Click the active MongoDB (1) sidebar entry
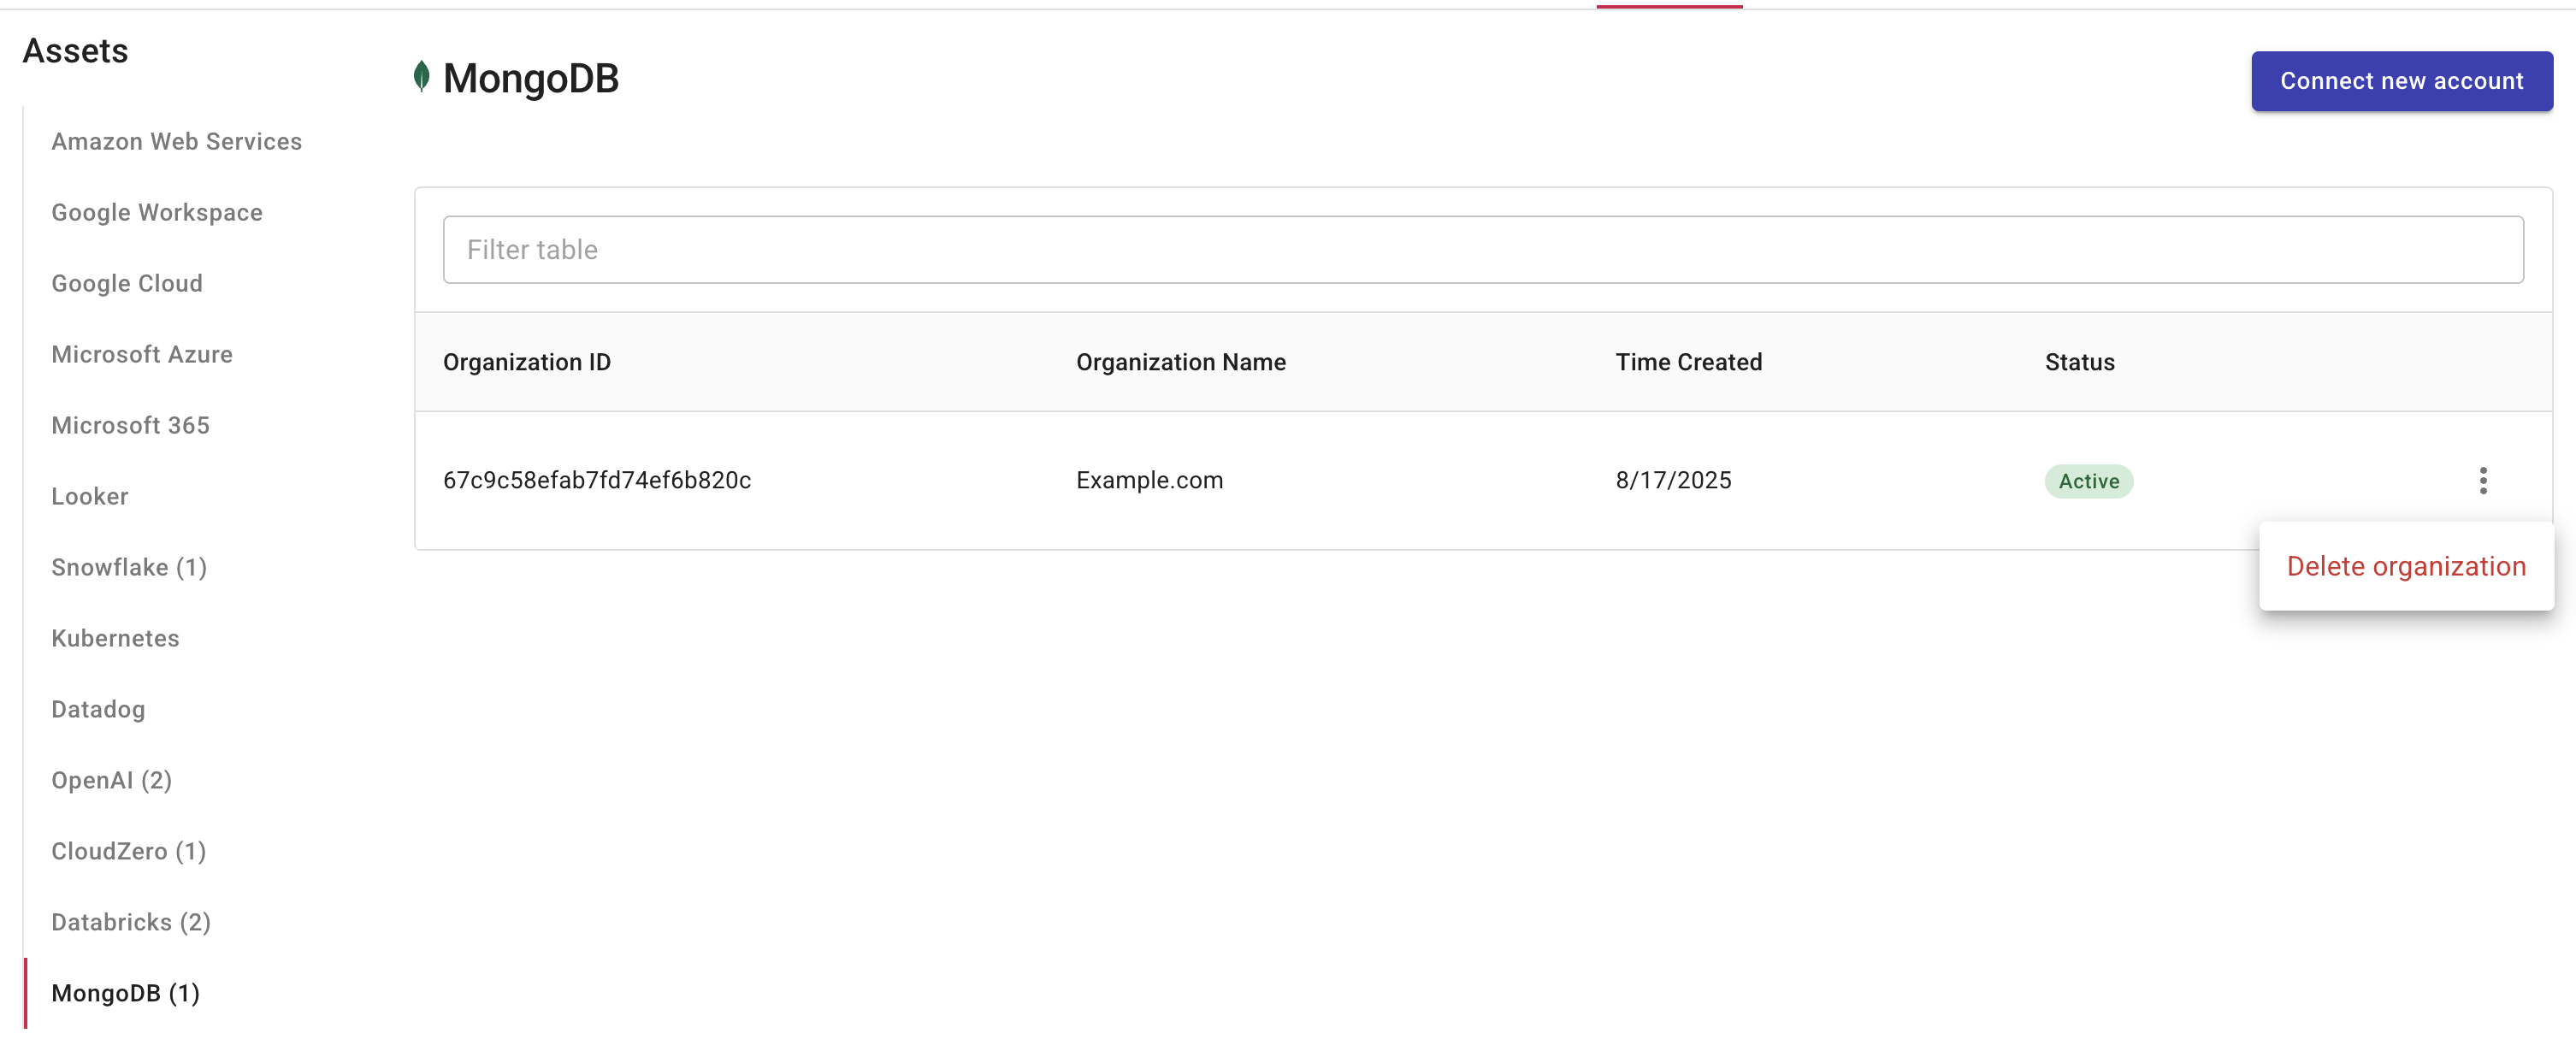This screenshot has width=2576, height=1057. click(125, 993)
